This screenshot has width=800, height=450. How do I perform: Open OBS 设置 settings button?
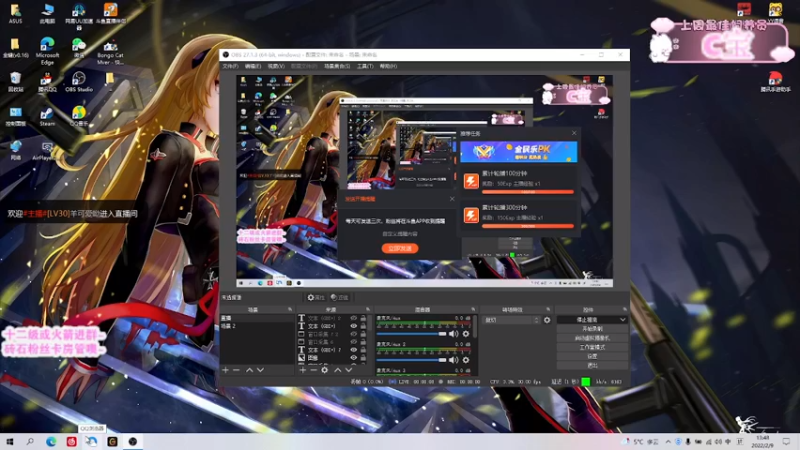[592, 356]
